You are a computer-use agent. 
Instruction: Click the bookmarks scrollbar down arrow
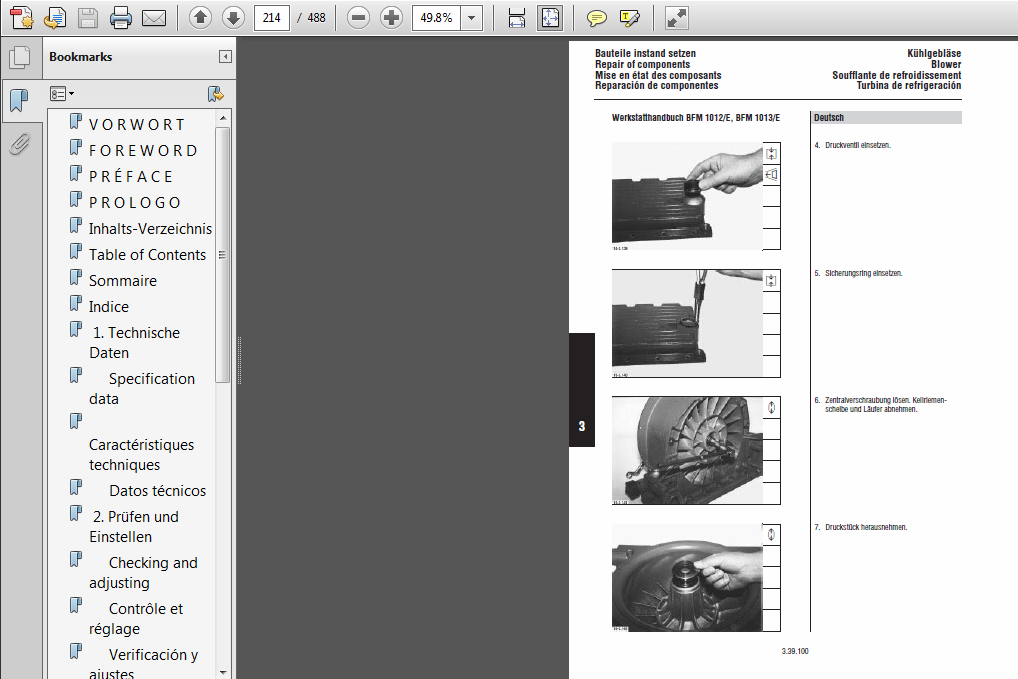(223, 673)
